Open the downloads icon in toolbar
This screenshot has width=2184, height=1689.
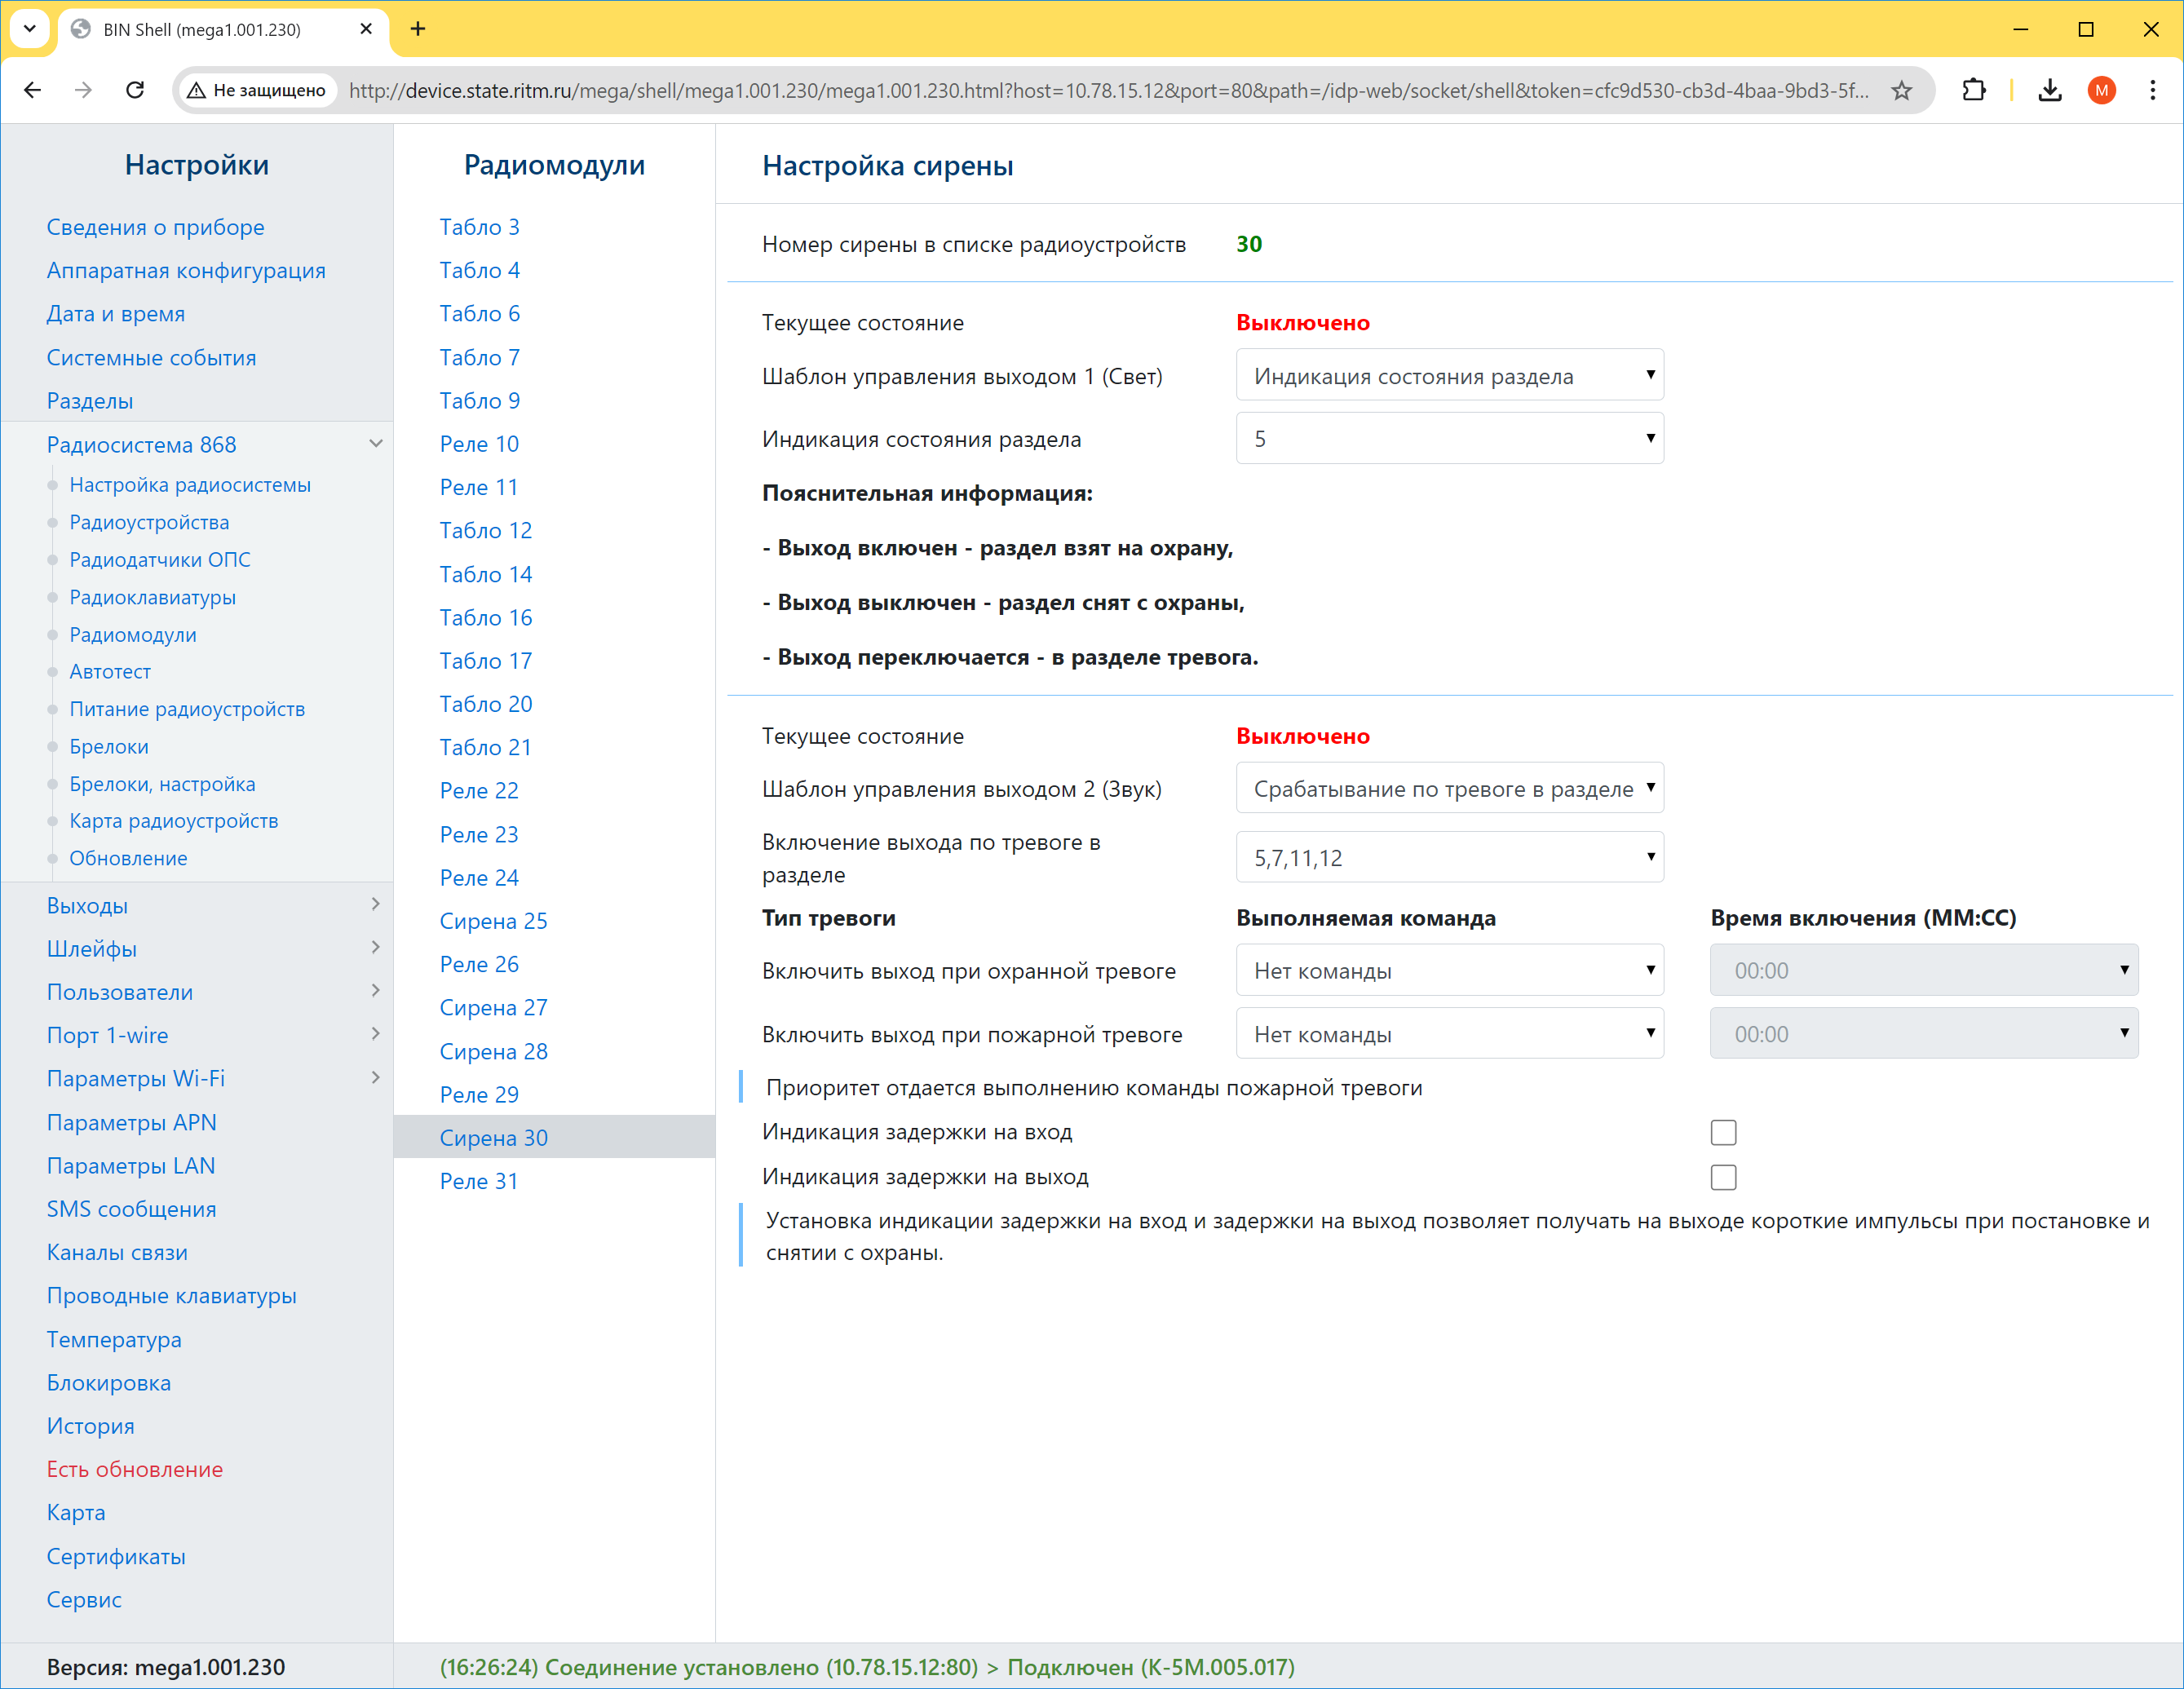coord(2050,90)
